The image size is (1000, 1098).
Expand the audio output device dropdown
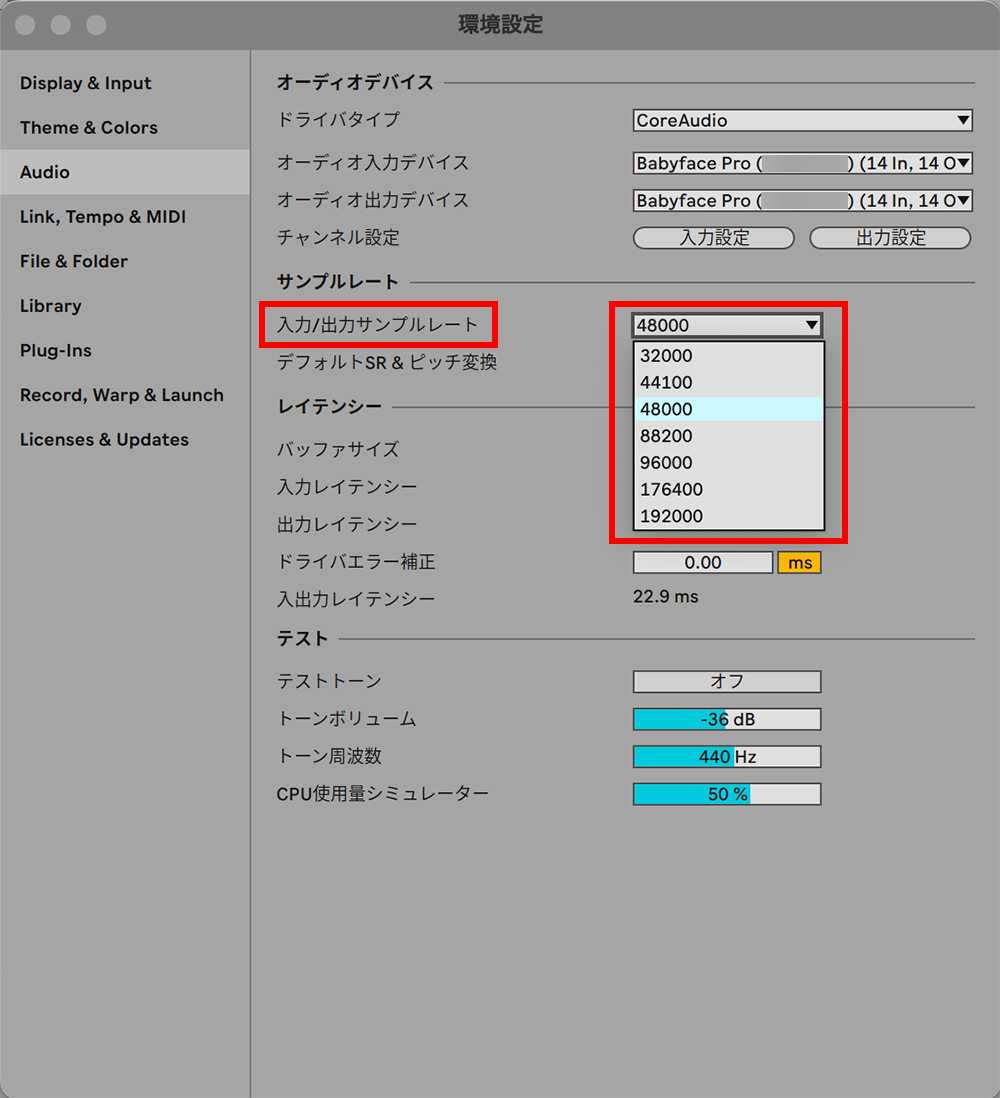tap(802, 201)
